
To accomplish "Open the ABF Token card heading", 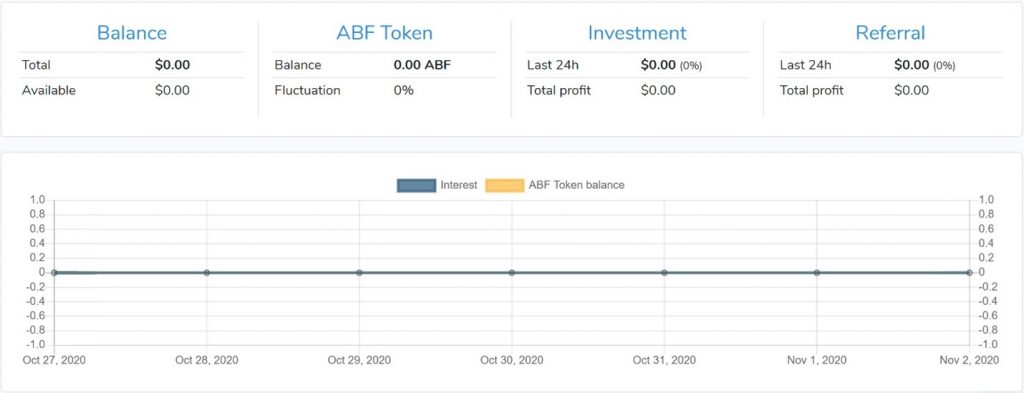I will [384, 33].
